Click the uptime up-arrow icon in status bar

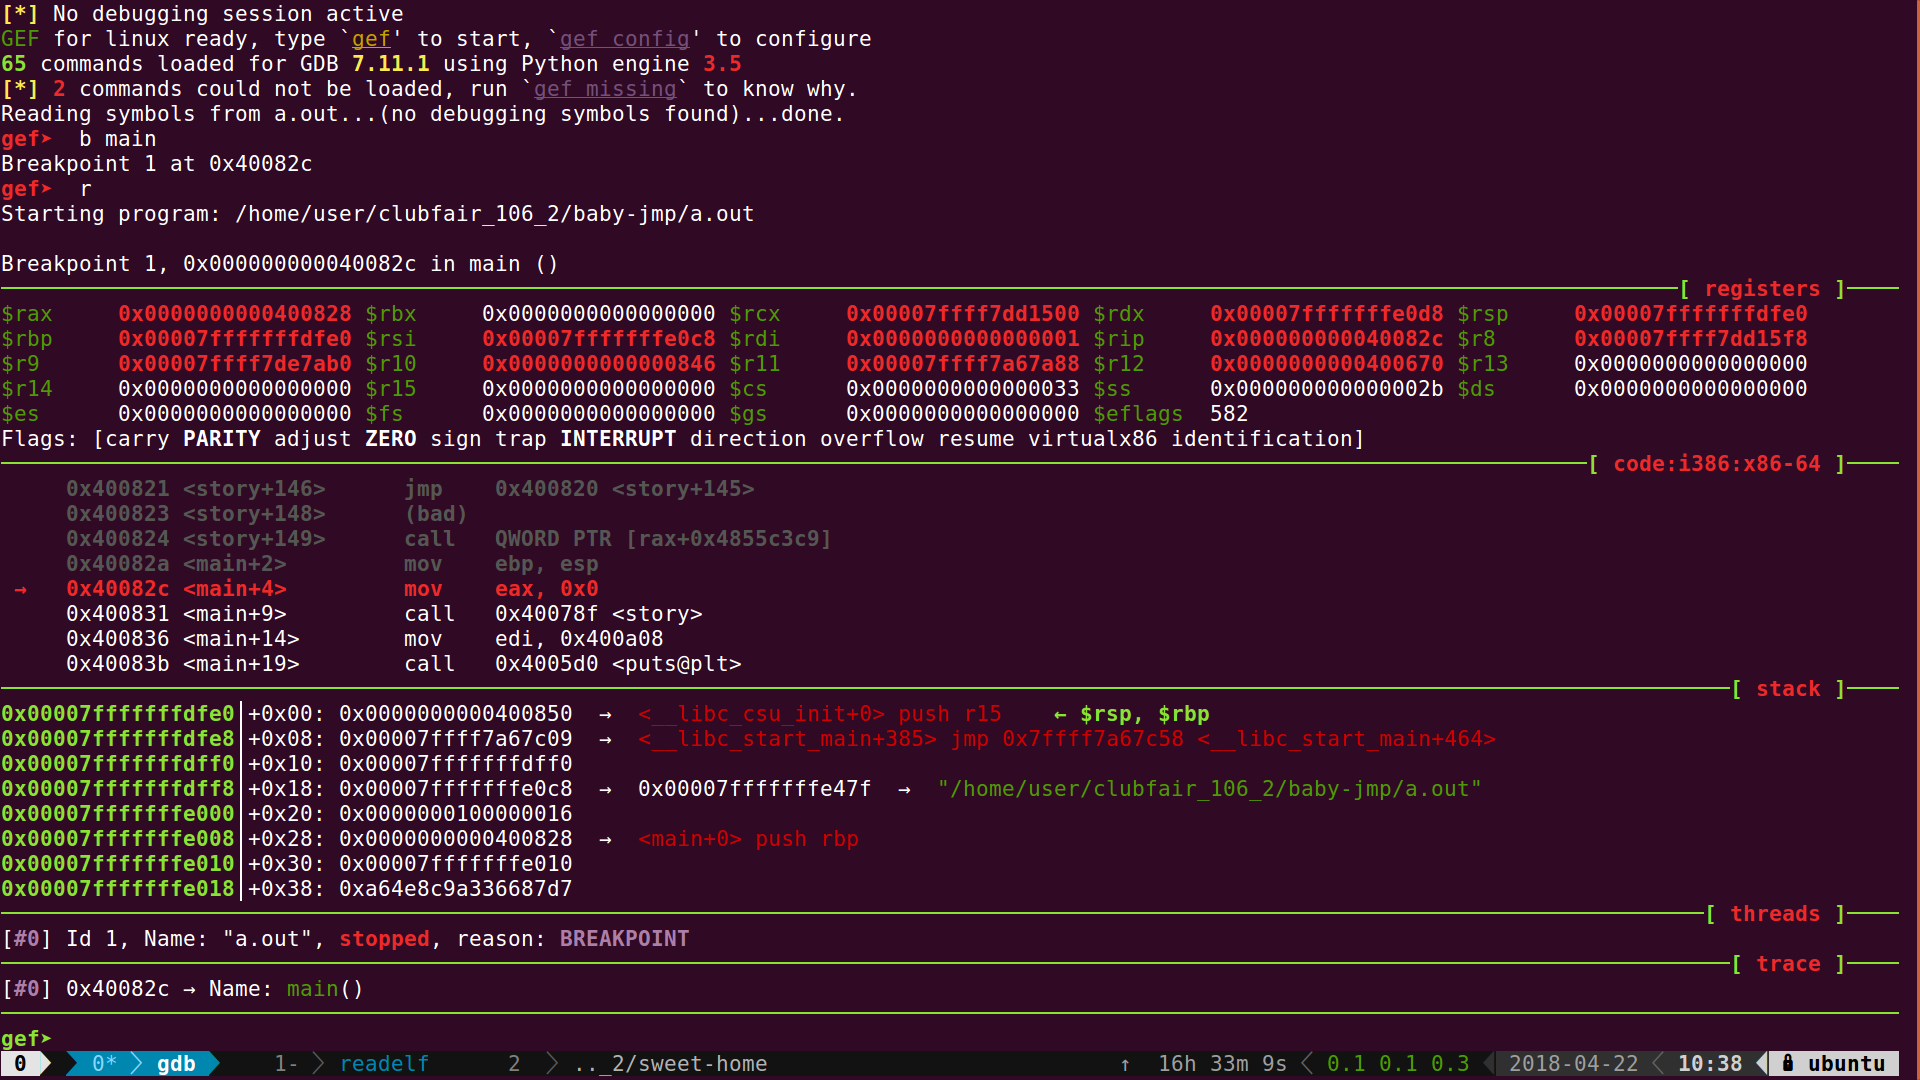[x=1125, y=1064]
